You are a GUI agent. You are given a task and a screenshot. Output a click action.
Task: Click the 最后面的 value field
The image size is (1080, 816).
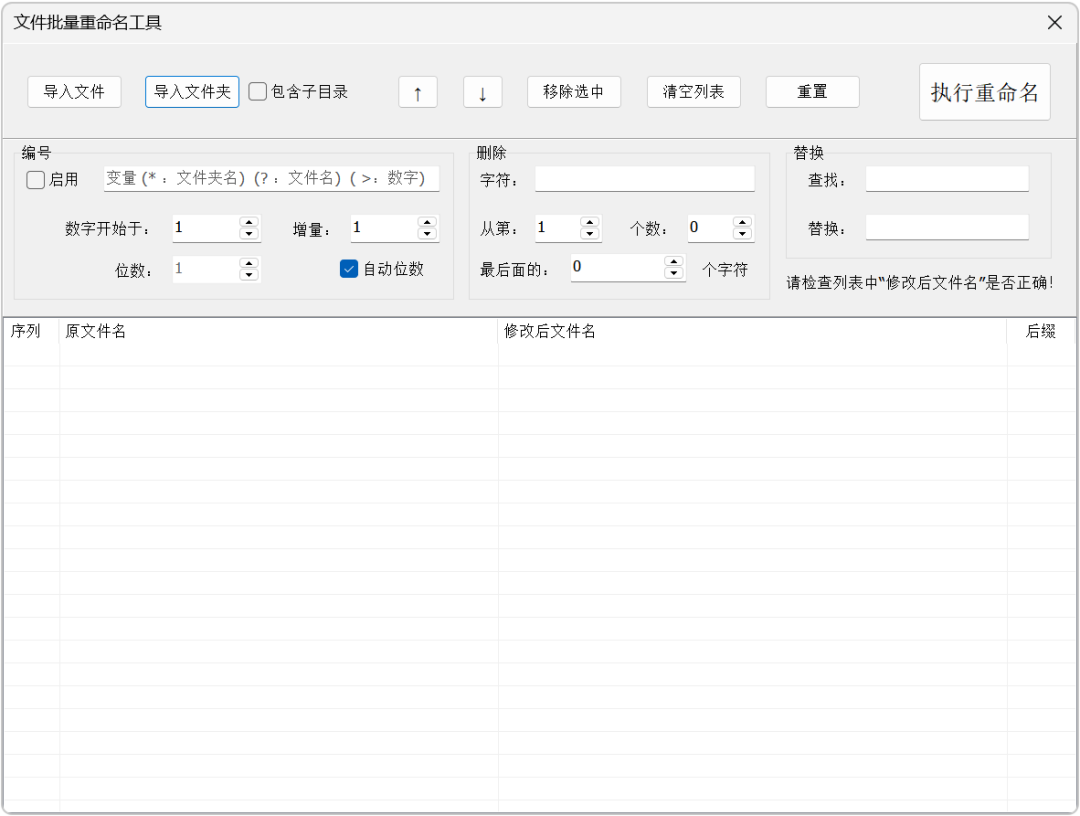tap(617, 267)
